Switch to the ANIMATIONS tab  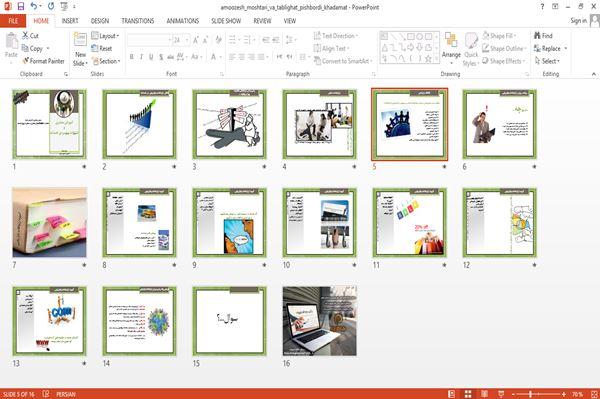(183, 21)
